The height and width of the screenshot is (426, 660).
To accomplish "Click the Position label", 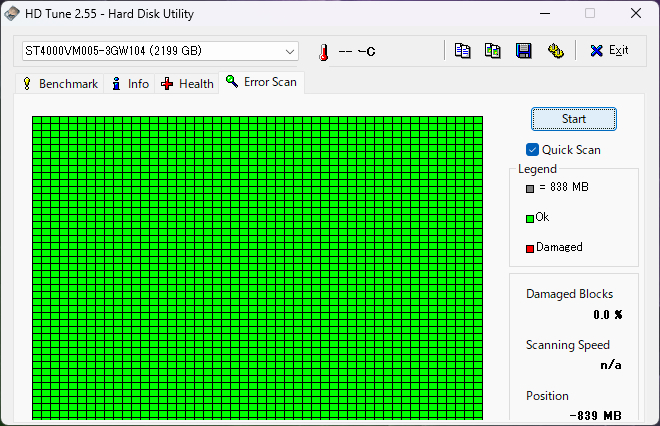I will pyautogui.click(x=547, y=396).
